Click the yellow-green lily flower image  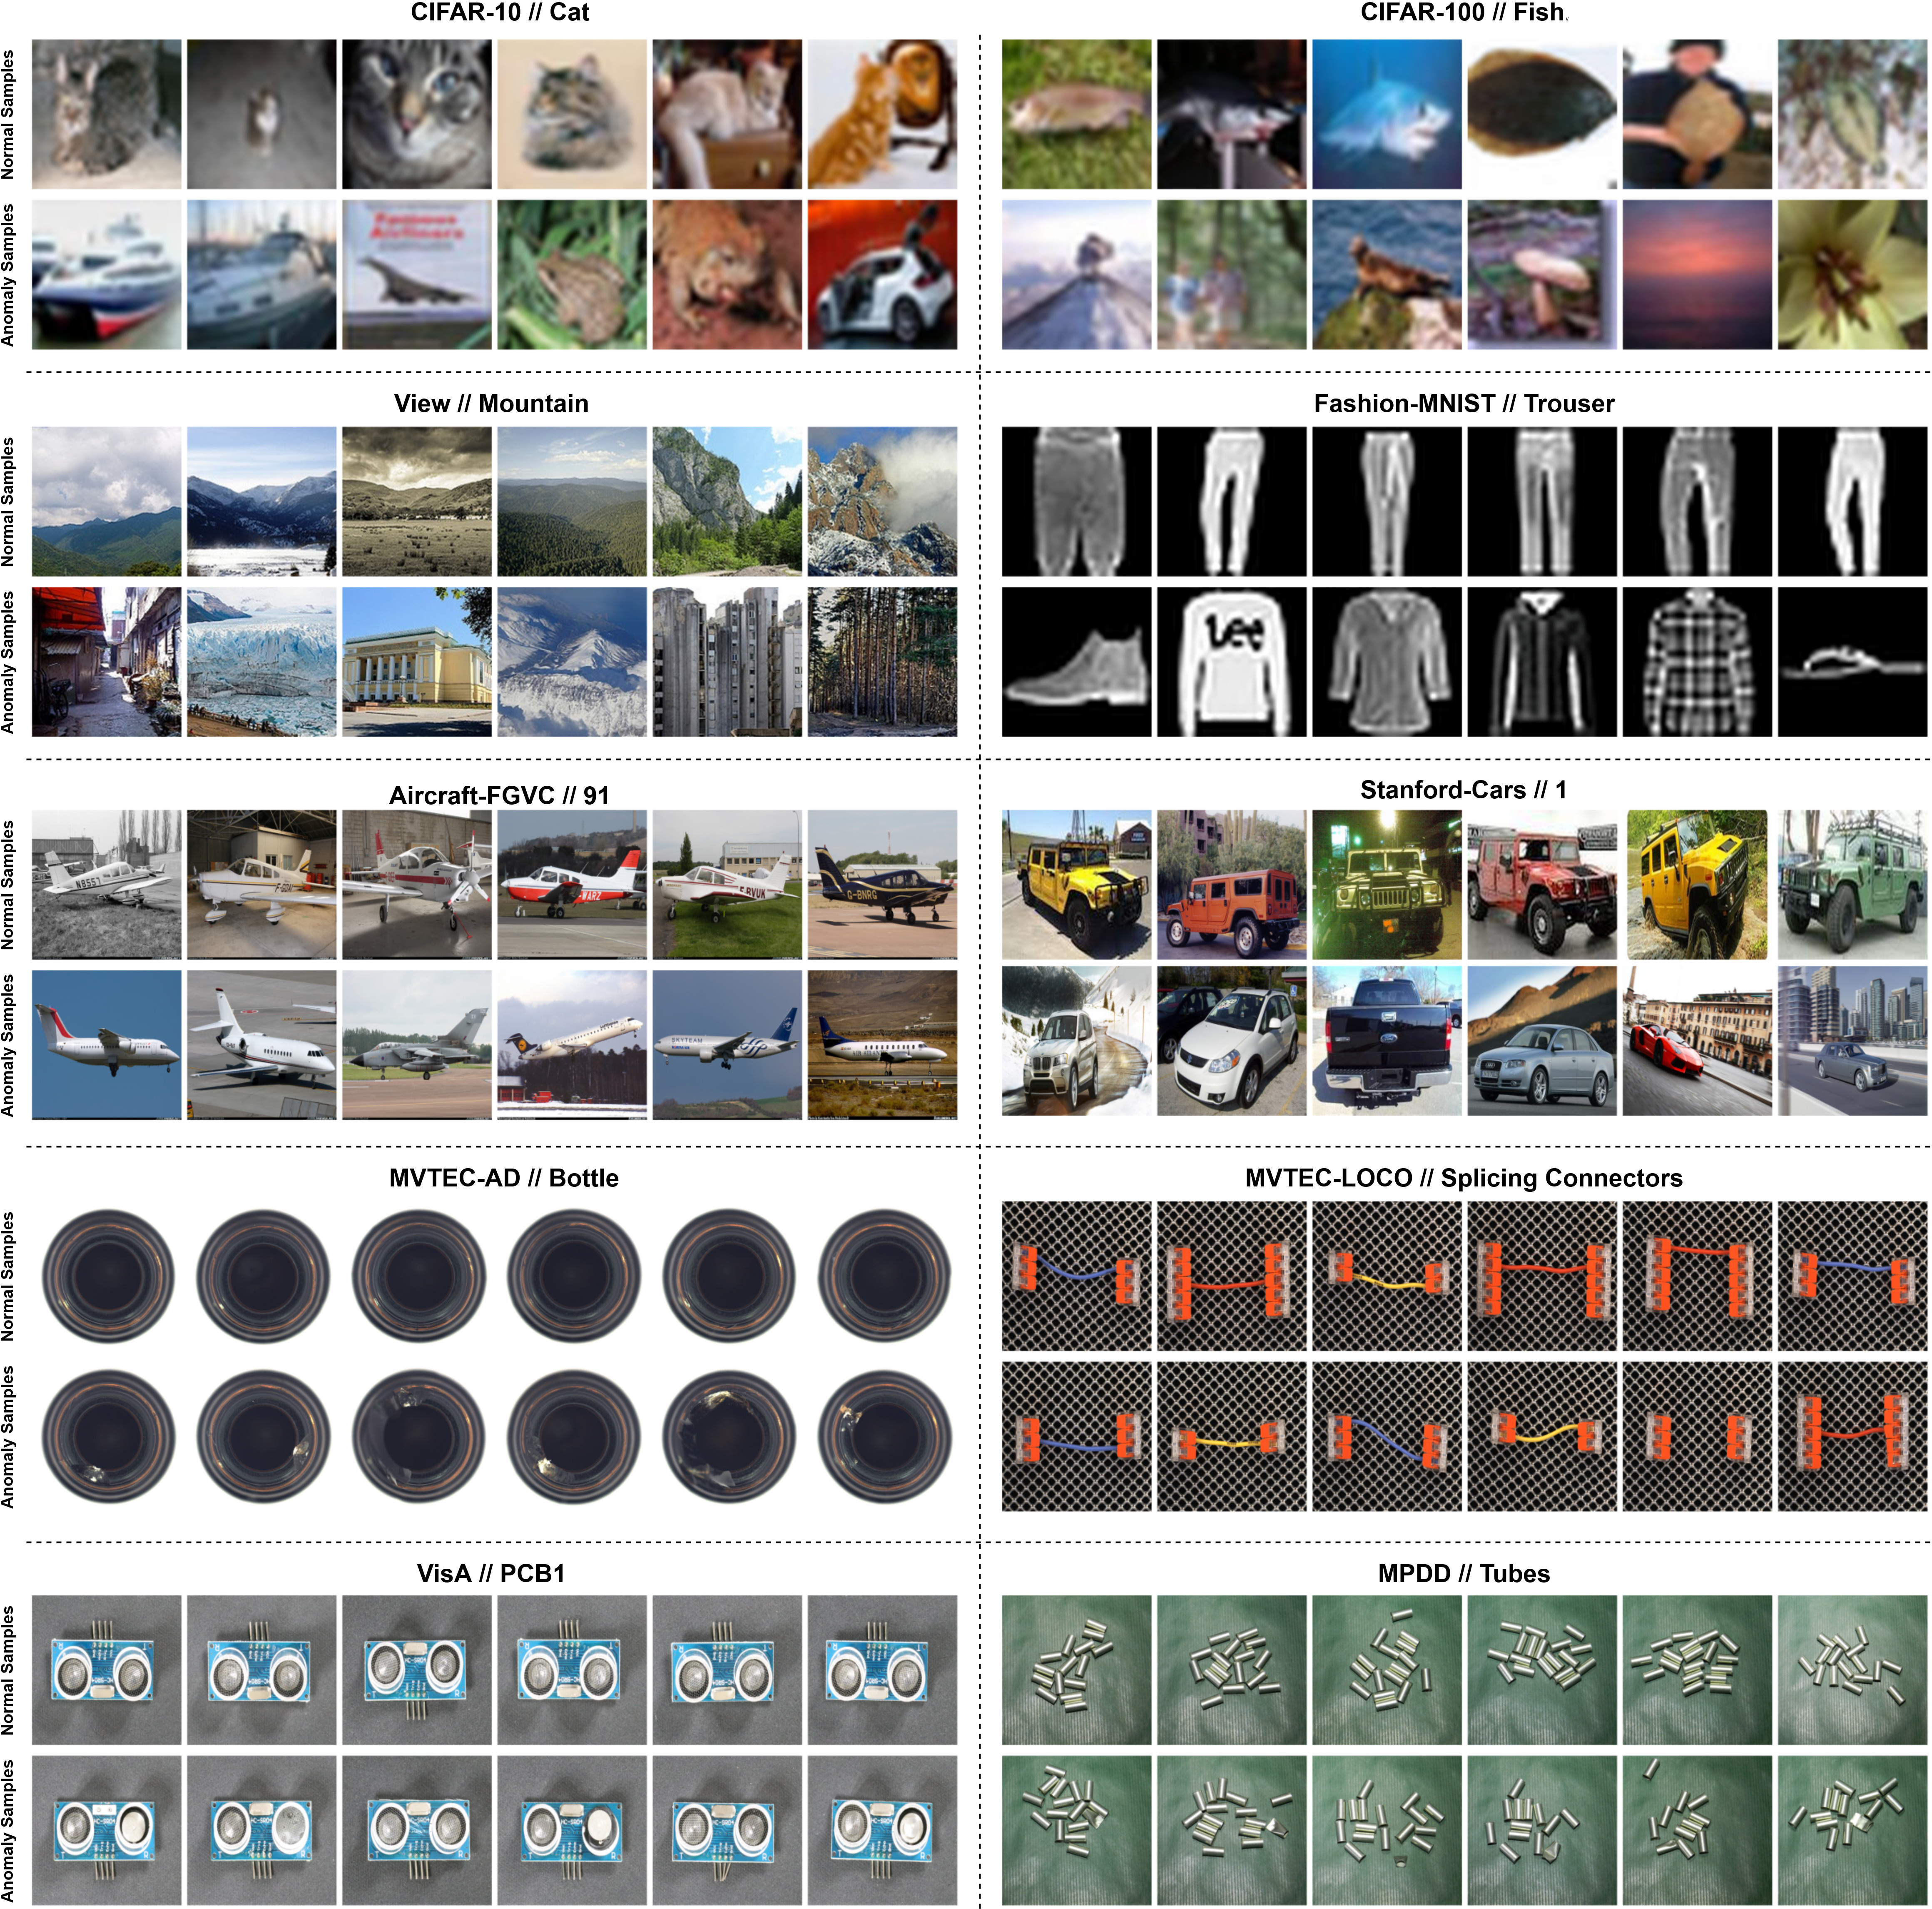1852,274
